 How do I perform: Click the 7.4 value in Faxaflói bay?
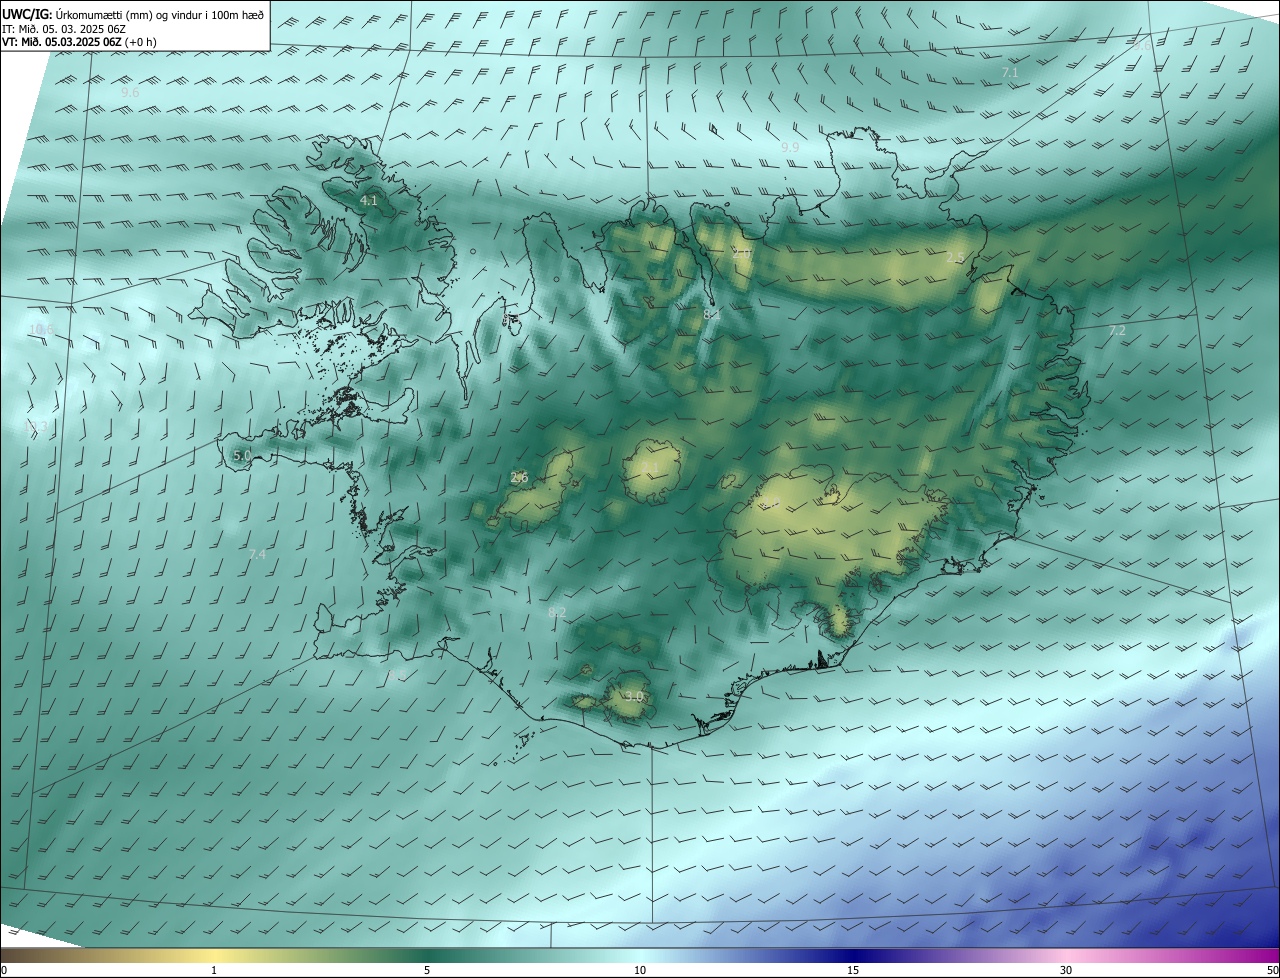coord(257,554)
